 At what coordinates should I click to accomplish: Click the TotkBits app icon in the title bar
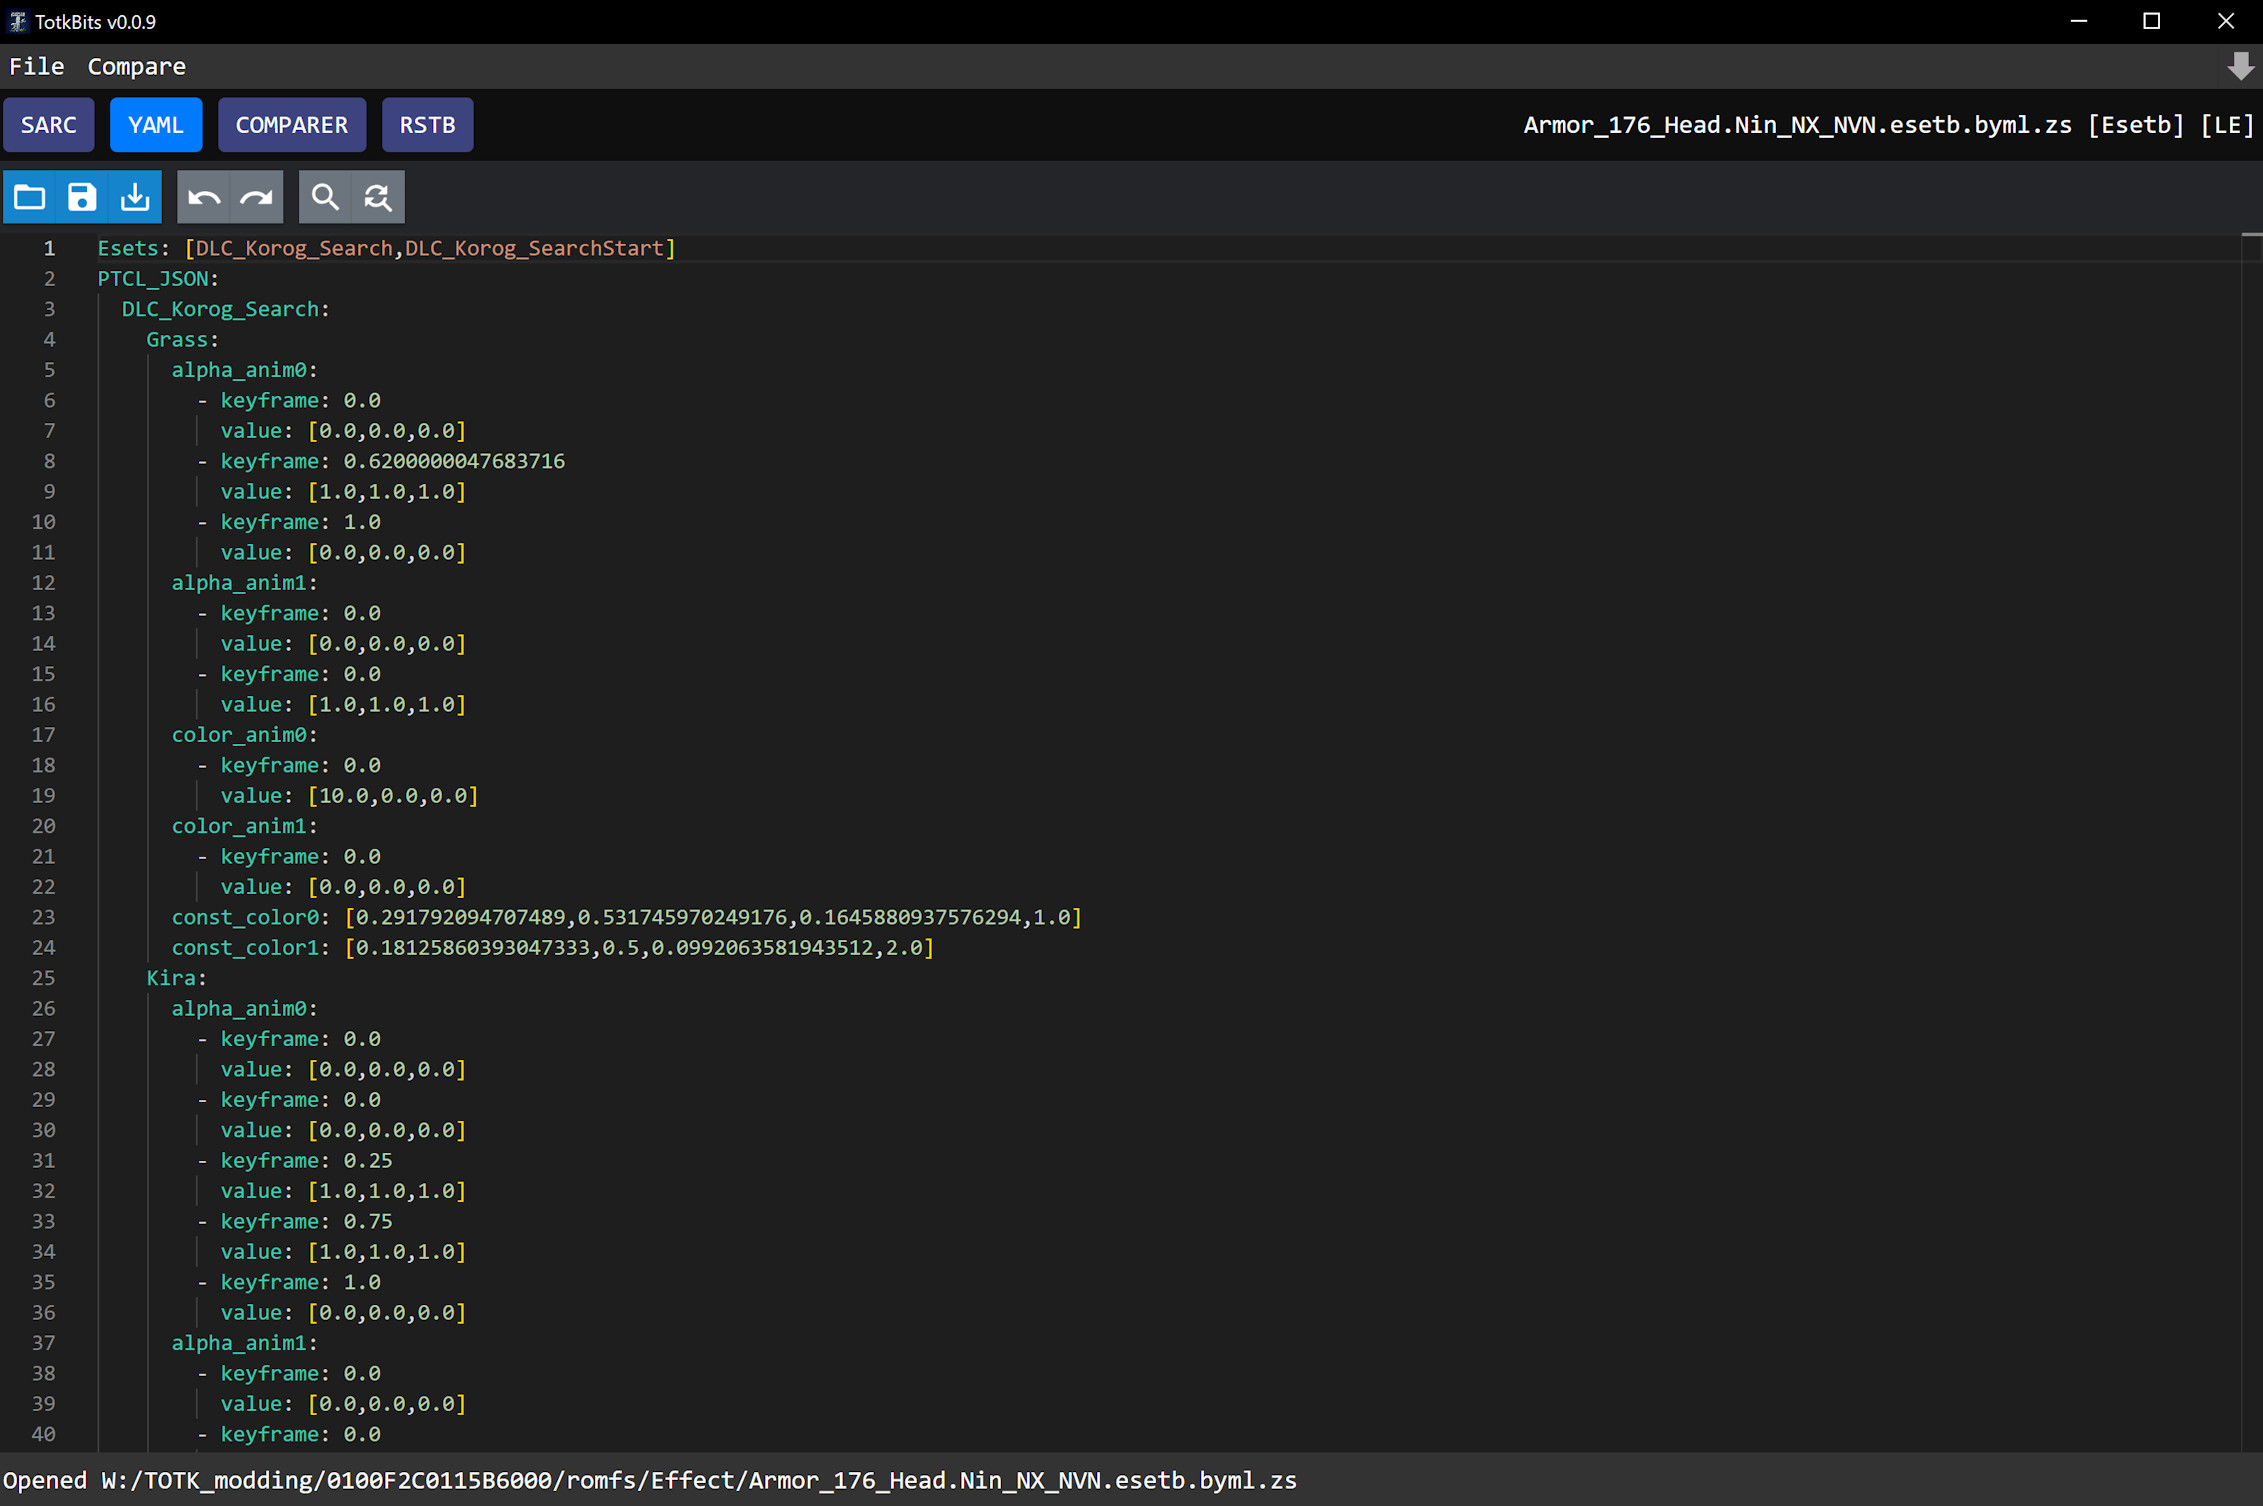(17, 21)
